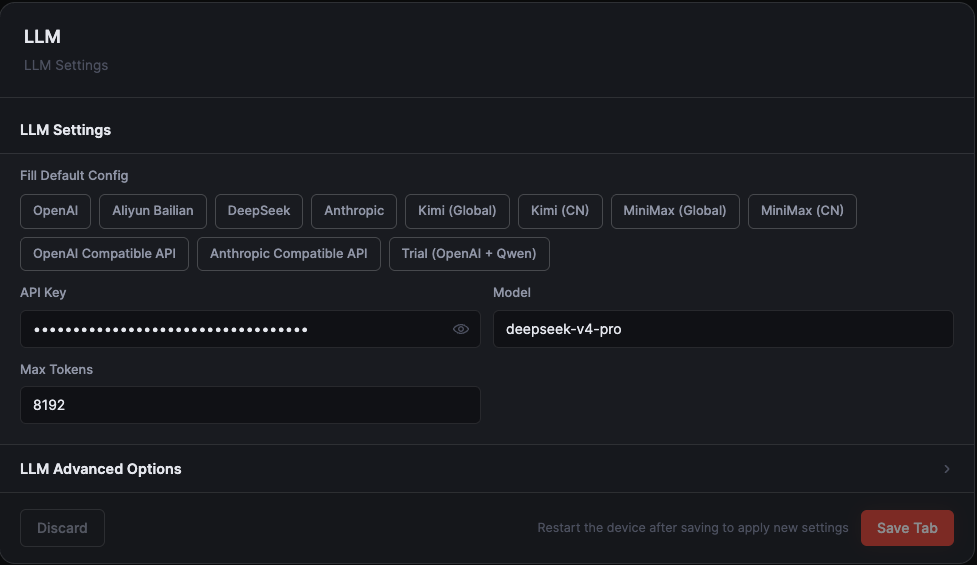Open the LLM Advanced Options section header
The height and width of the screenshot is (565, 977).
click(x=487, y=468)
